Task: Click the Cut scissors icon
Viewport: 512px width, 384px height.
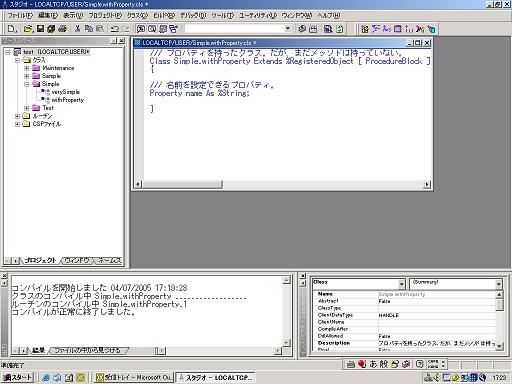Action: [x=78, y=29]
